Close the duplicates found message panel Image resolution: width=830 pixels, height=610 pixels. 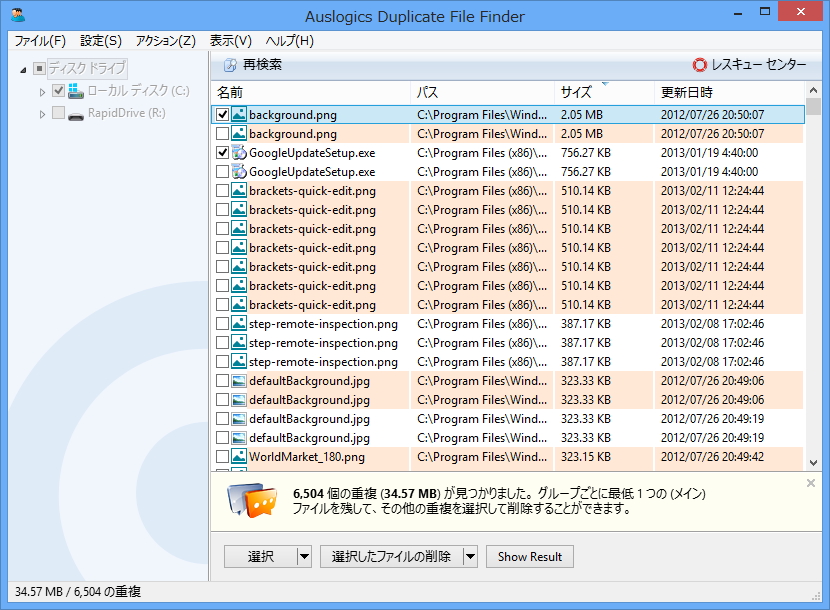point(810,483)
